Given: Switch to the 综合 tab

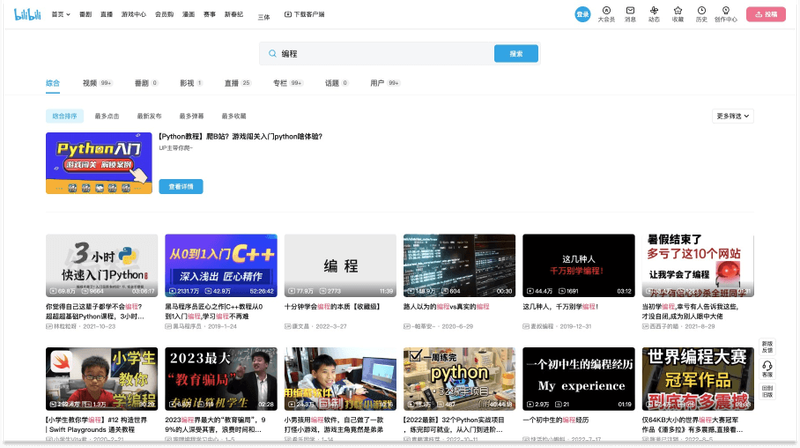Looking at the screenshot, I should pos(53,83).
